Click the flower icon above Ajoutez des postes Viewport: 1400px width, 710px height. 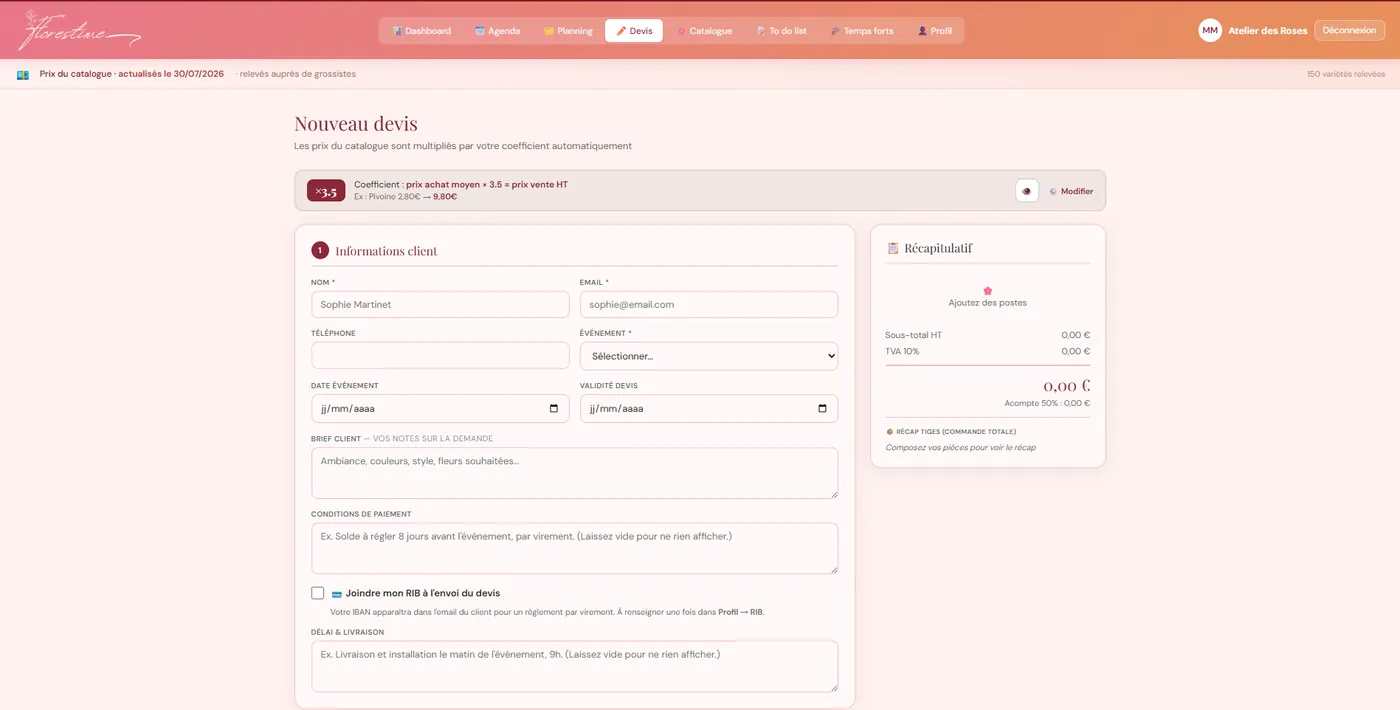click(988, 291)
